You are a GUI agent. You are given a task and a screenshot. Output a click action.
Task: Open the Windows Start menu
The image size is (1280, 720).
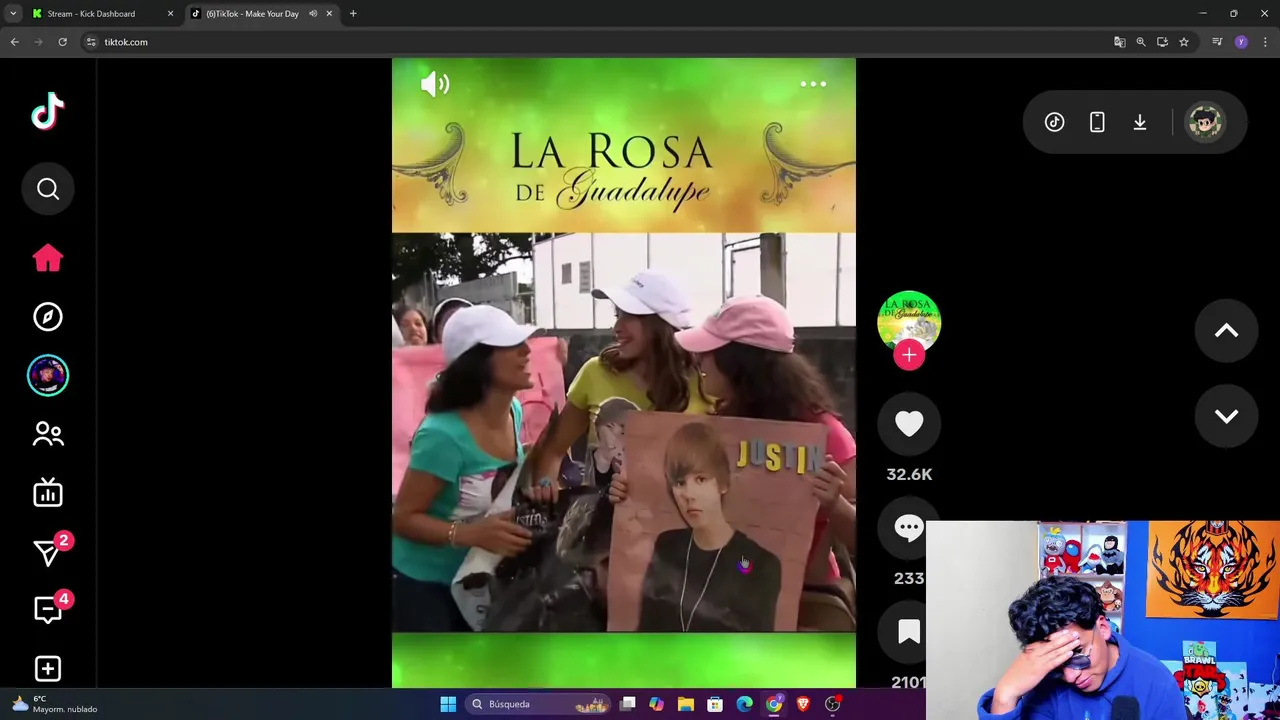pyautogui.click(x=448, y=704)
